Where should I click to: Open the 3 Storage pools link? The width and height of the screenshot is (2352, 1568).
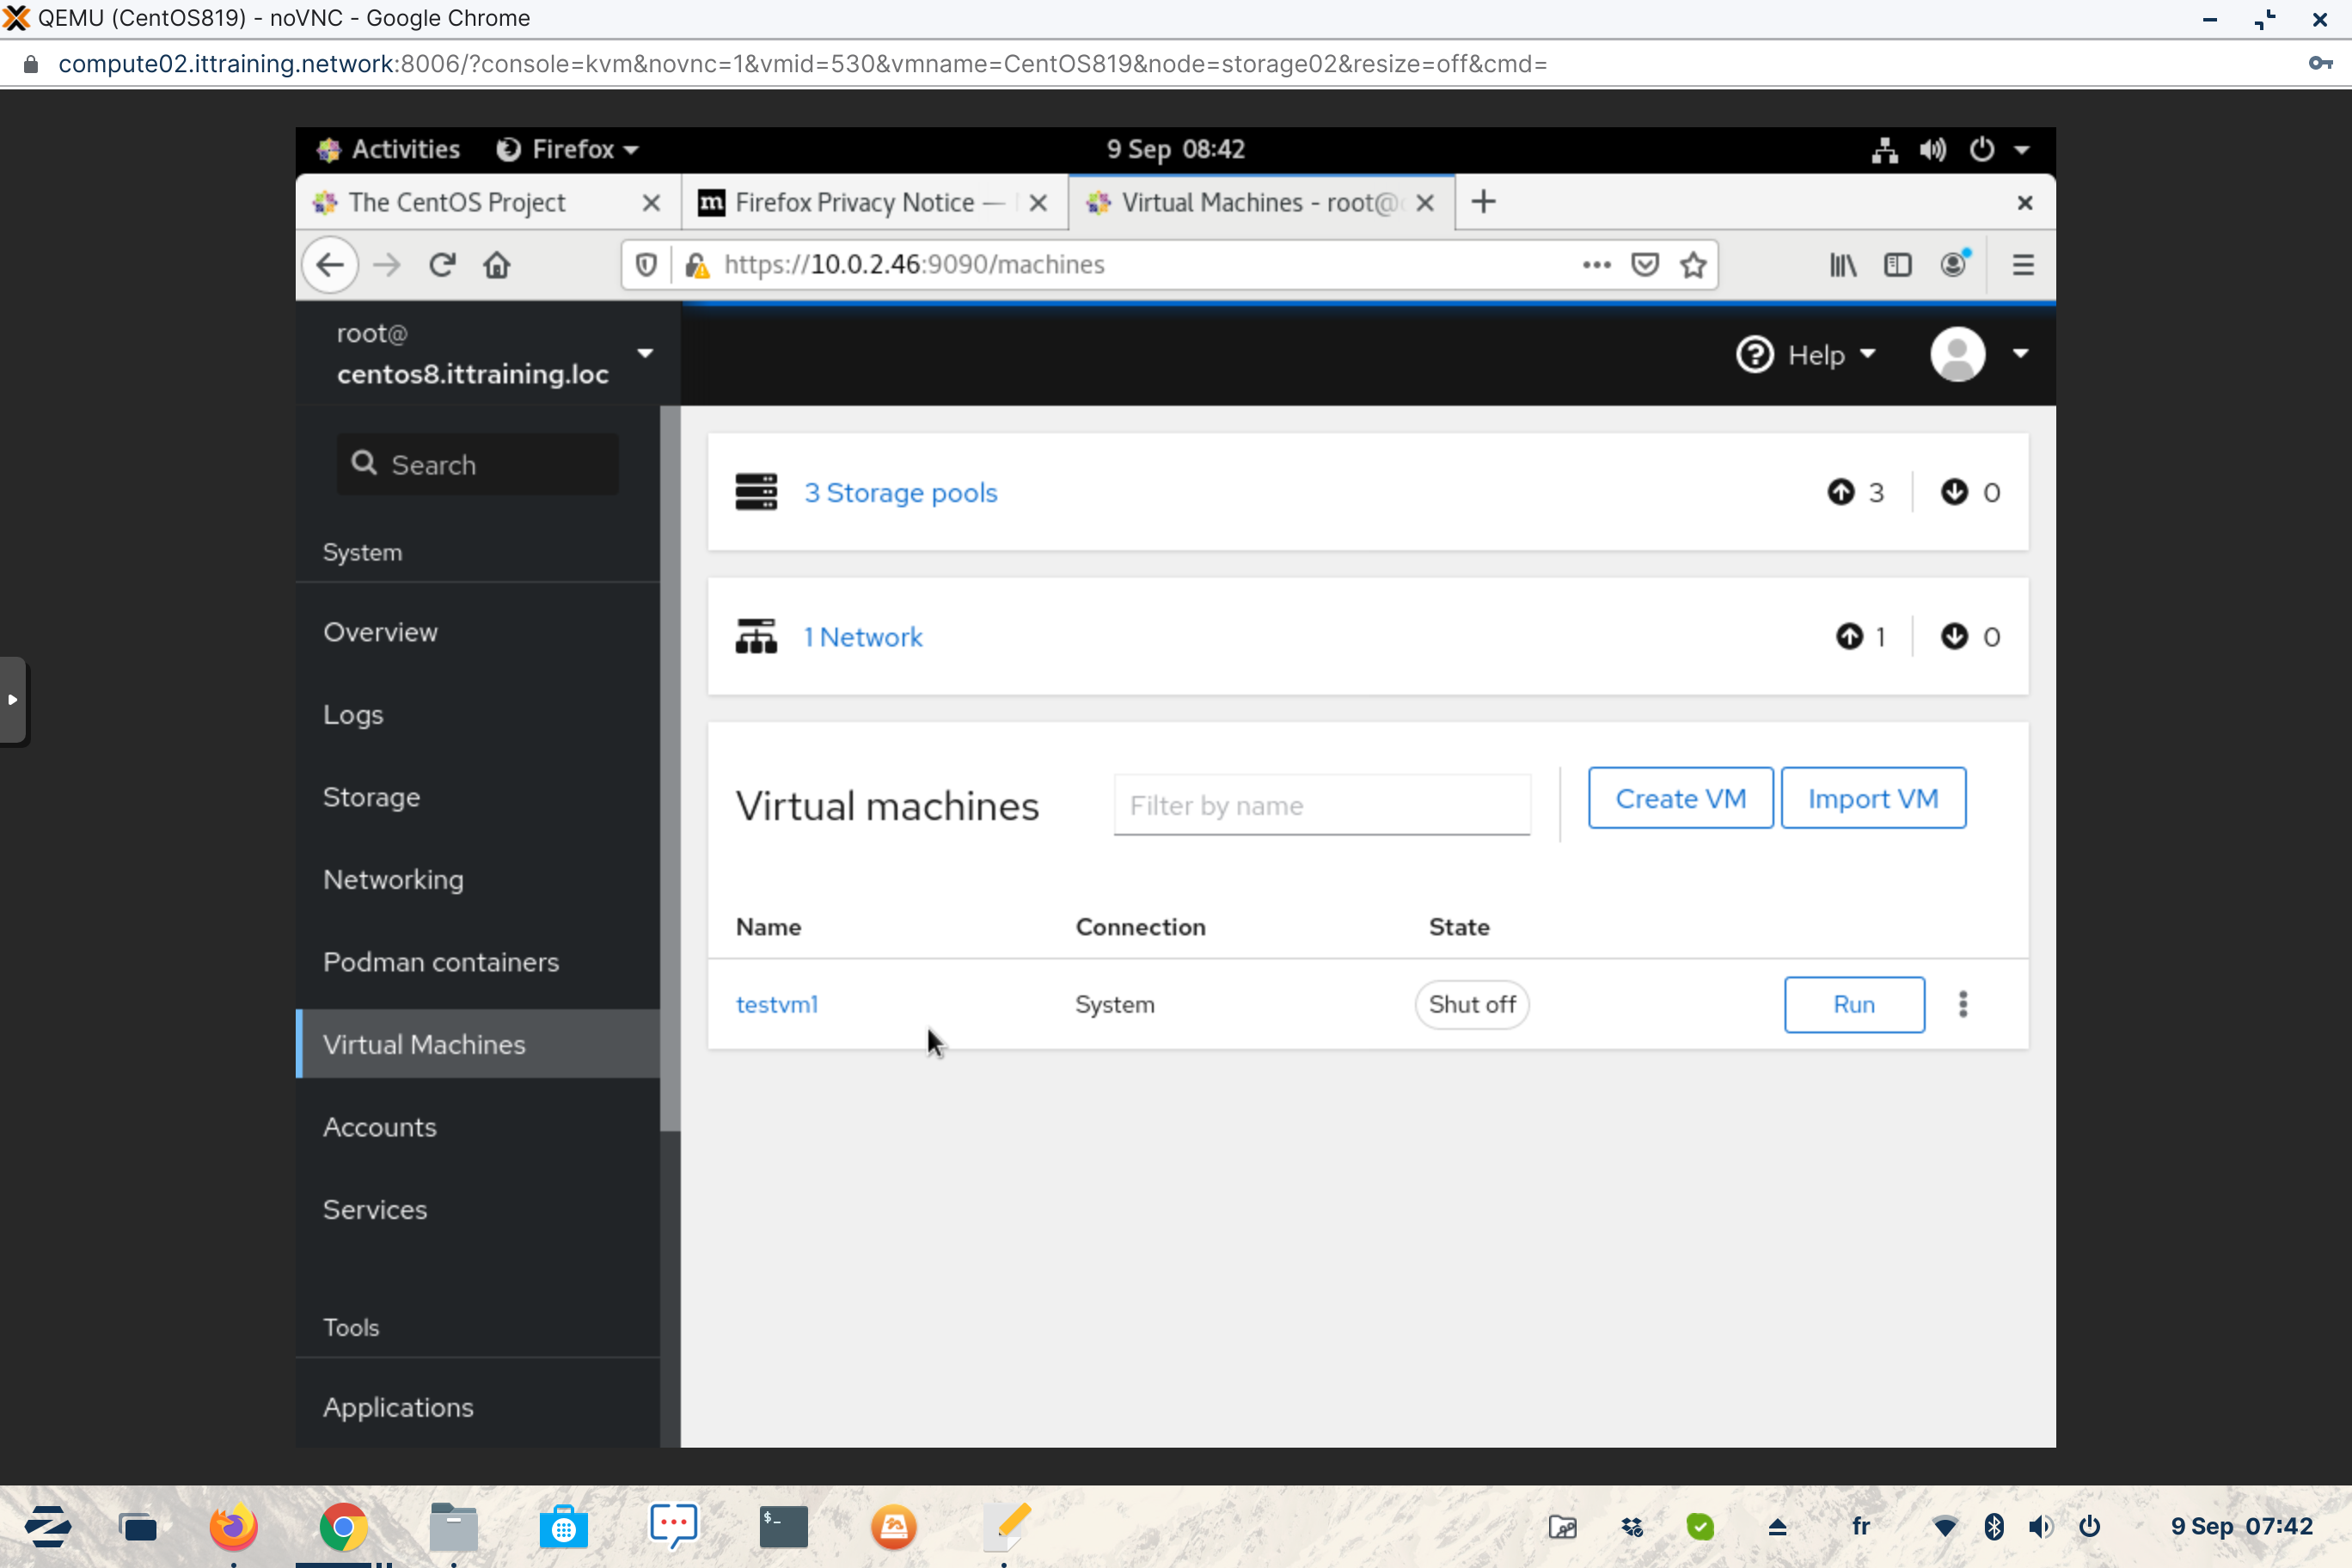pos(901,492)
